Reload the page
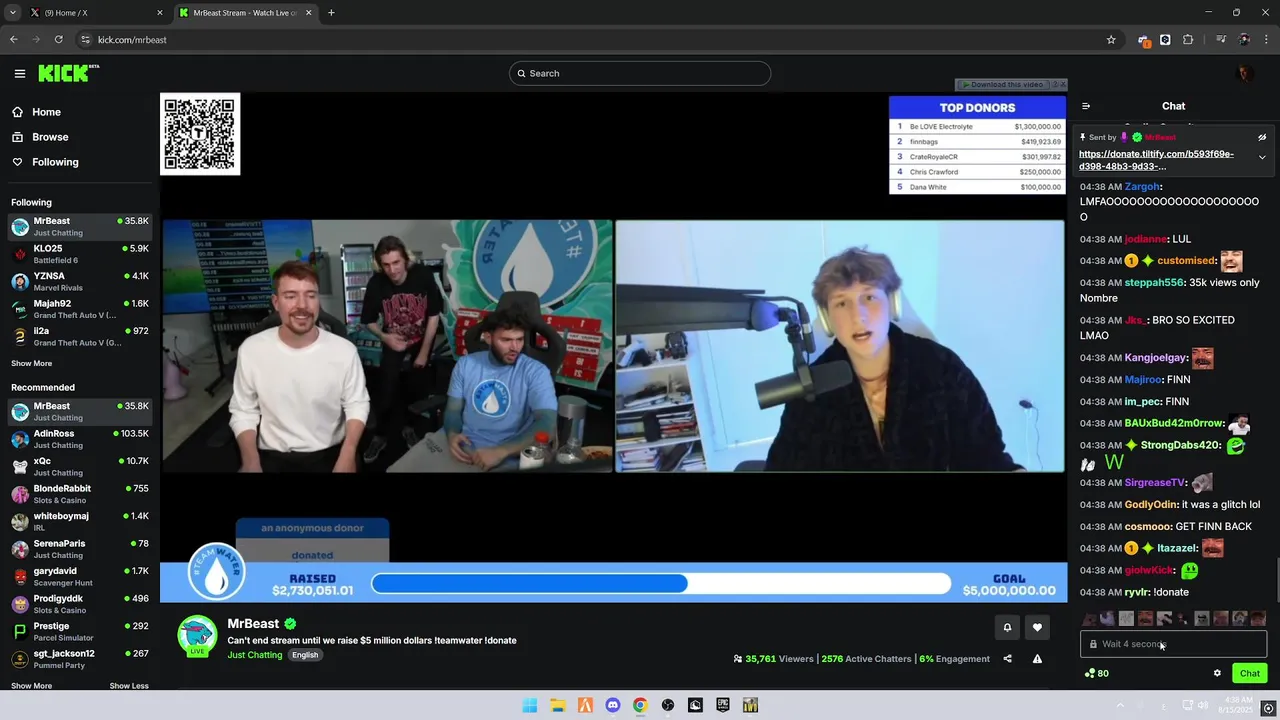 [x=59, y=40]
